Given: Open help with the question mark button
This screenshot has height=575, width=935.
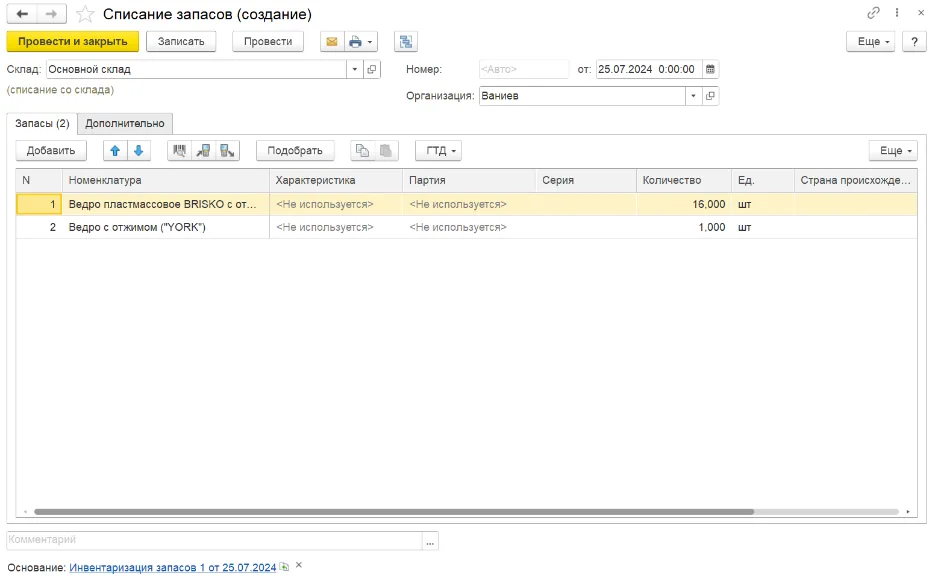Looking at the screenshot, I should pos(914,42).
